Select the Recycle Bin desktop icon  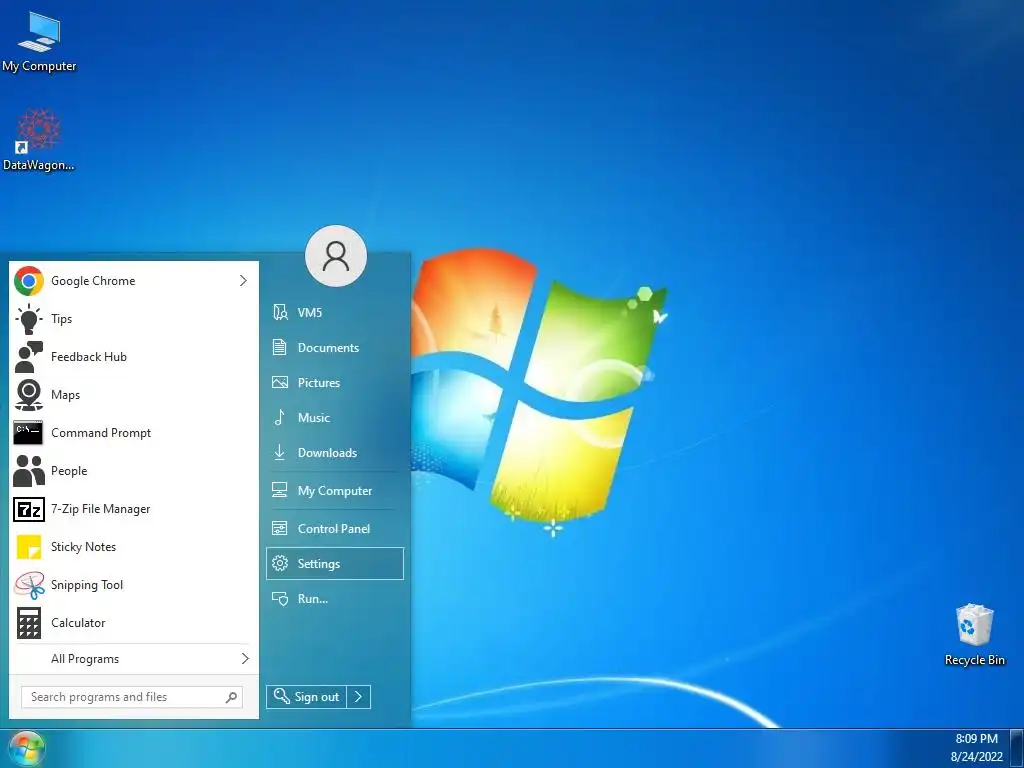(x=974, y=635)
